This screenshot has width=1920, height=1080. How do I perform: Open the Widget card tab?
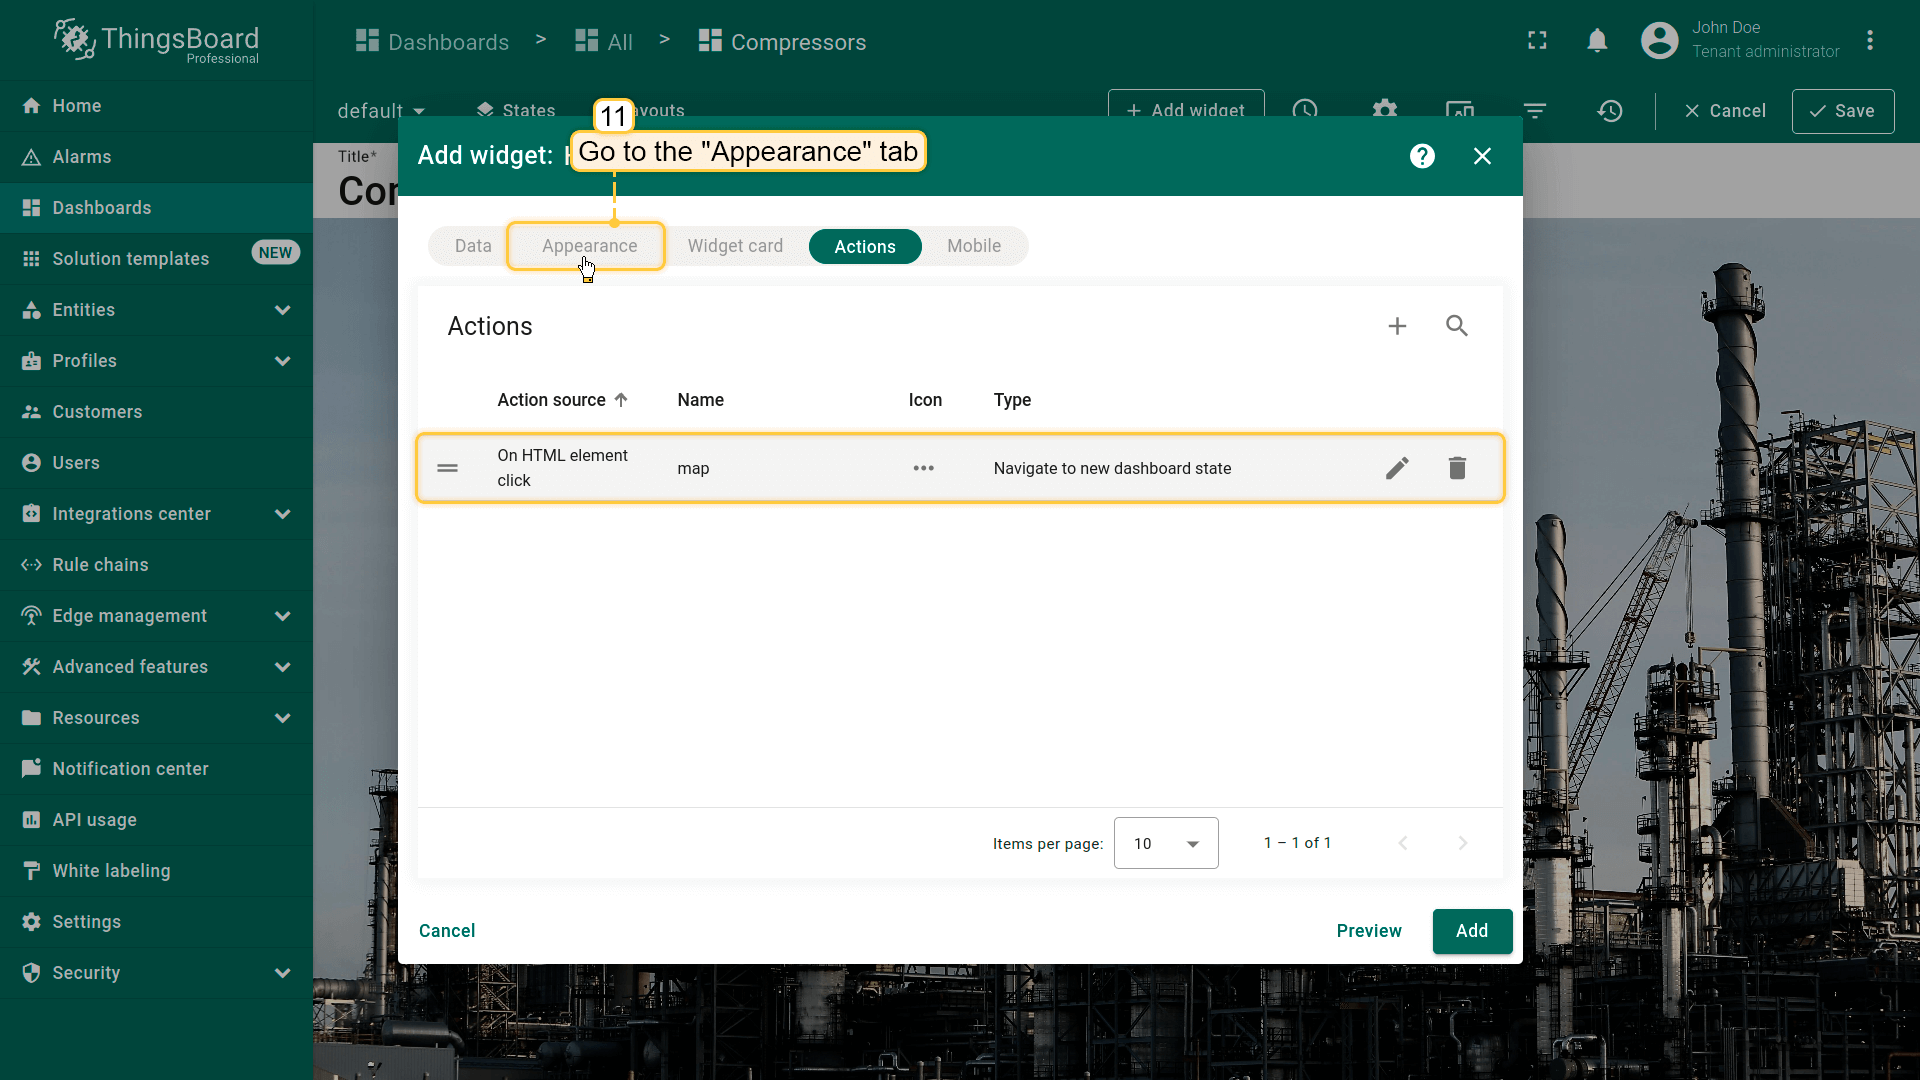(x=735, y=246)
